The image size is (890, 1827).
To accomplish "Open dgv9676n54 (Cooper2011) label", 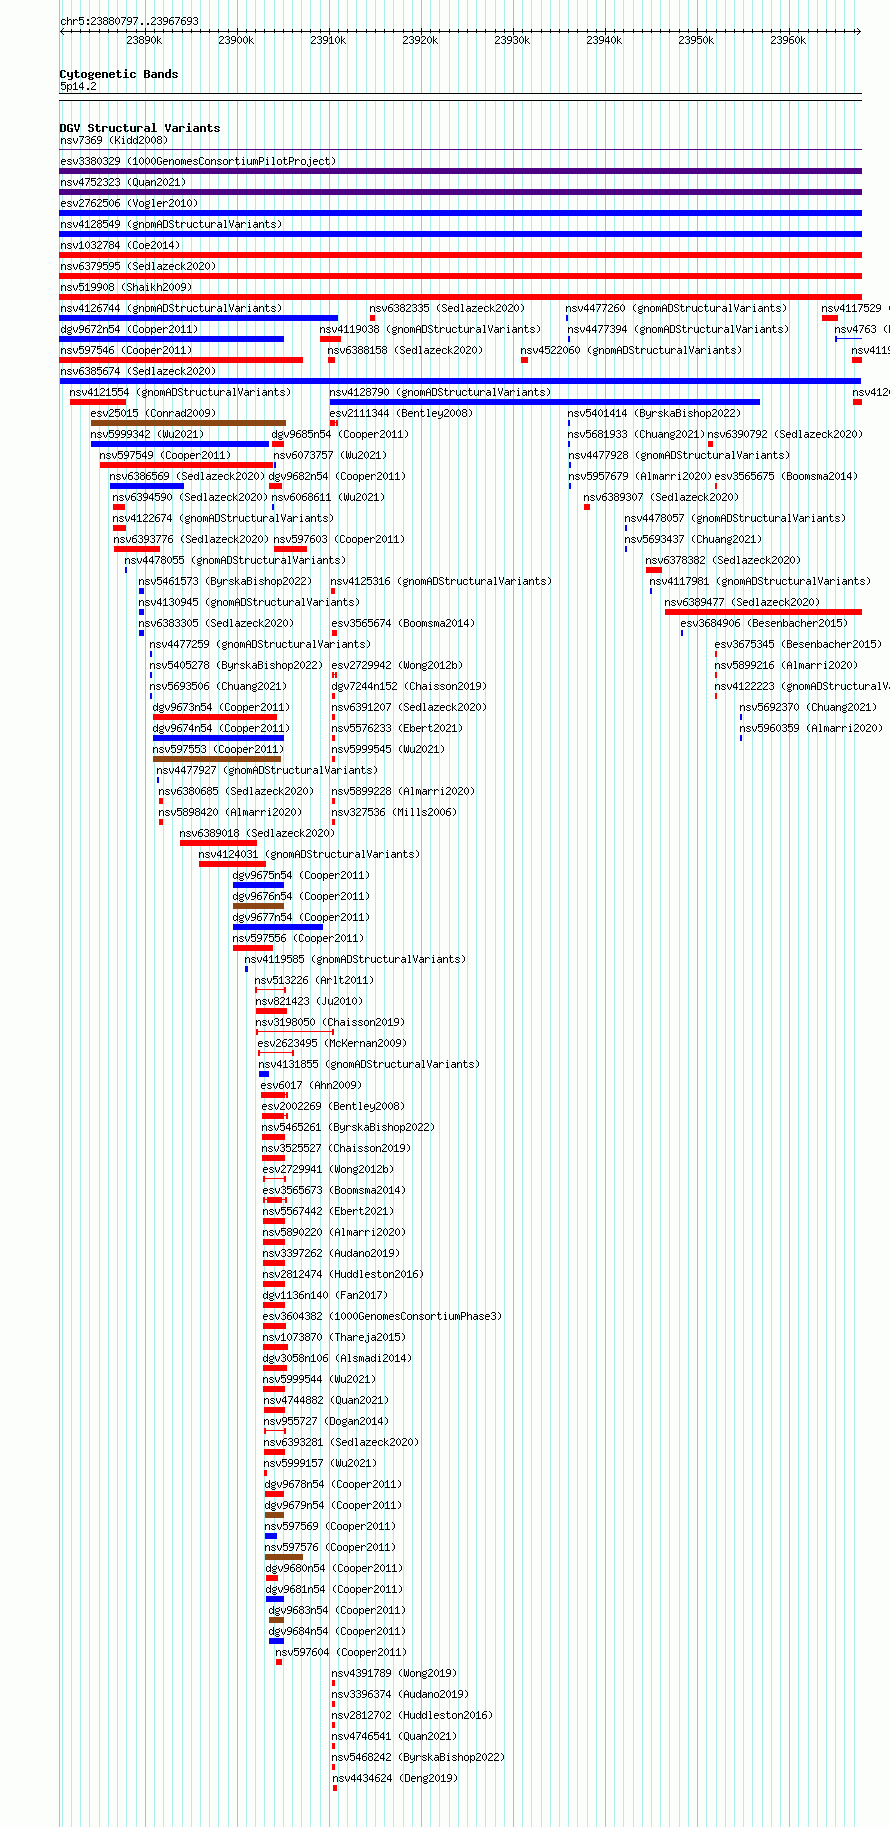I will [301, 896].
